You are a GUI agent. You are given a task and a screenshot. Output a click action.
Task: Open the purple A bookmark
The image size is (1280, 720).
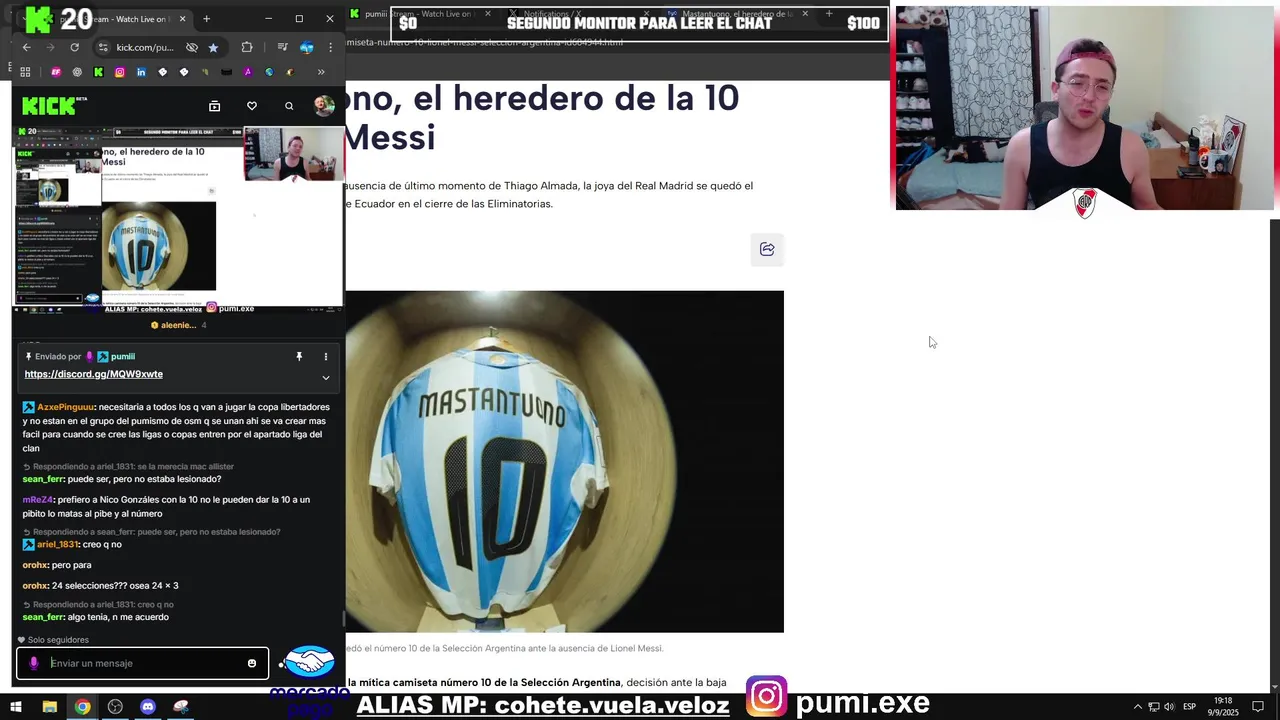point(248,72)
